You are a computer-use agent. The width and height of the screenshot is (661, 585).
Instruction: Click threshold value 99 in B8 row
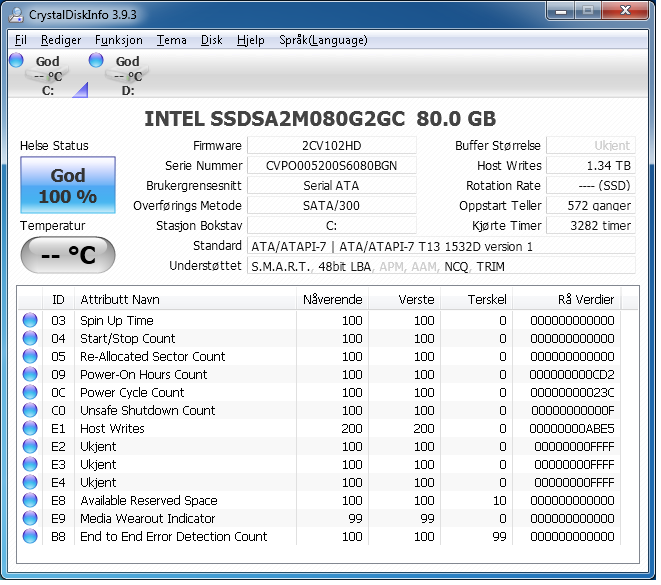pos(499,536)
